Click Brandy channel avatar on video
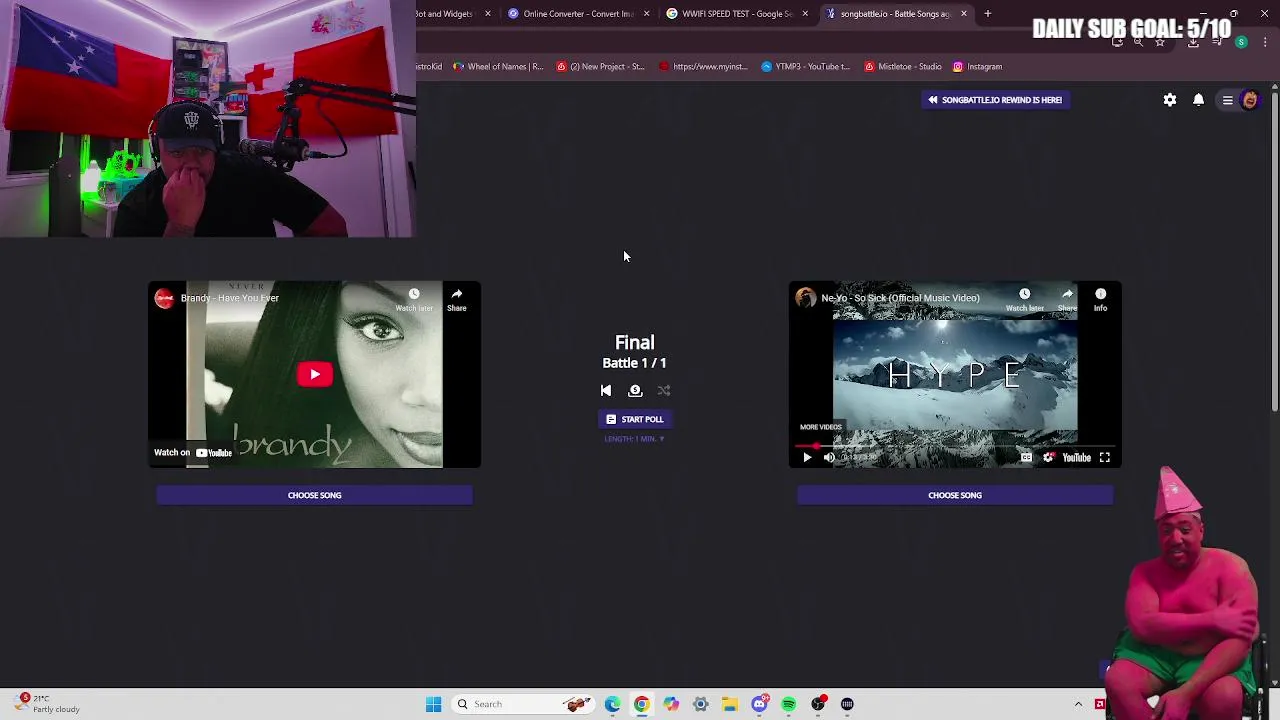 [164, 298]
